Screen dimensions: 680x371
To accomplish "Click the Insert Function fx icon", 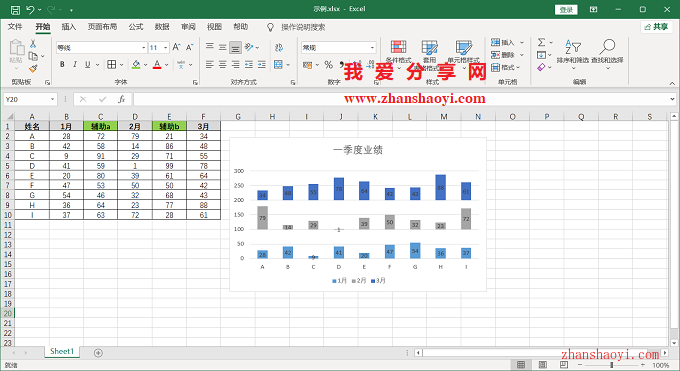I will click(x=121, y=99).
